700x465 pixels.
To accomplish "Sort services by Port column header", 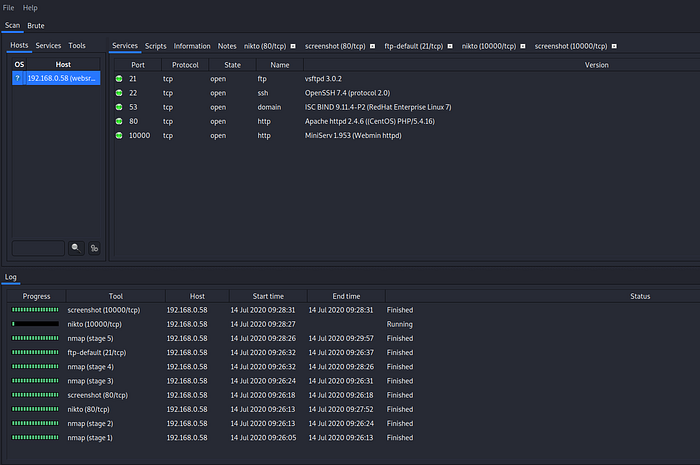I will (x=138, y=64).
